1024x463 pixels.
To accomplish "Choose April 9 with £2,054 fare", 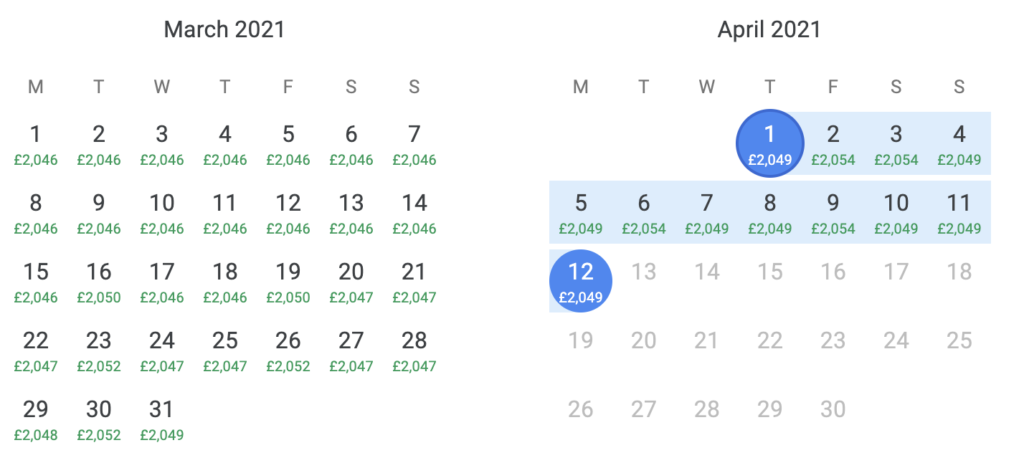I will coord(833,212).
